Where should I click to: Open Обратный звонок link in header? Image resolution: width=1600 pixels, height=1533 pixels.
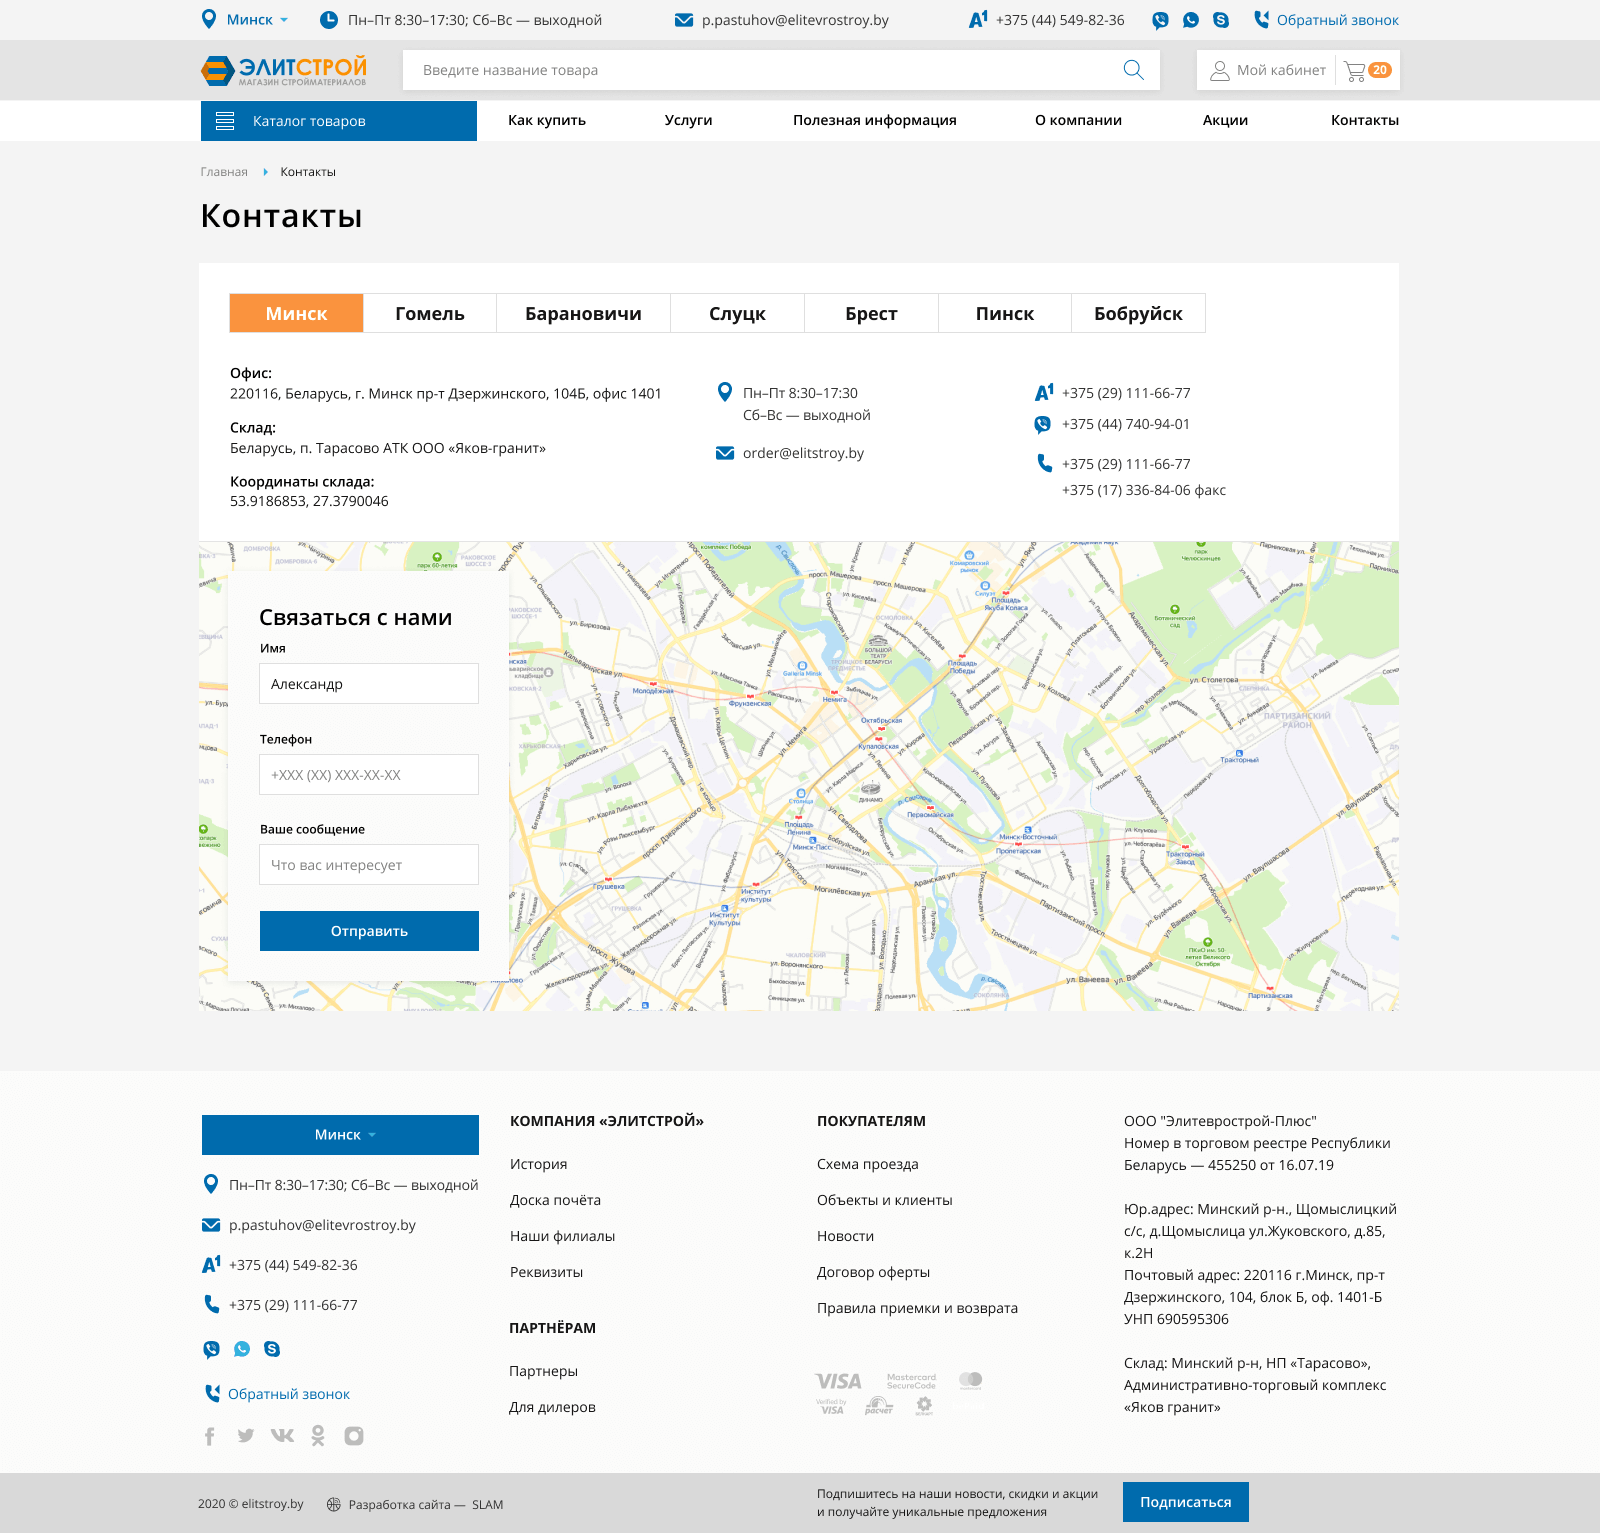click(x=1337, y=20)
